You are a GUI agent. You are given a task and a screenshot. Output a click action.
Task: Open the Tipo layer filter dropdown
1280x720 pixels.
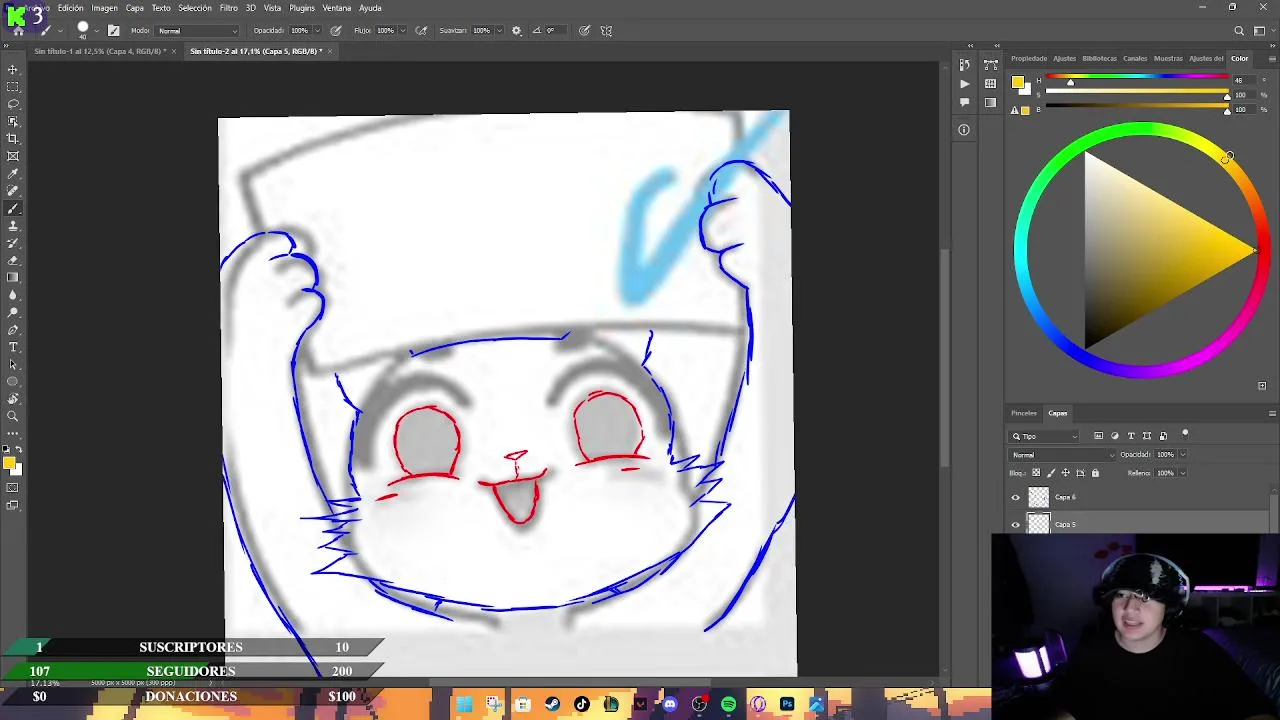pyautogui.click(x=1044, y=436)
